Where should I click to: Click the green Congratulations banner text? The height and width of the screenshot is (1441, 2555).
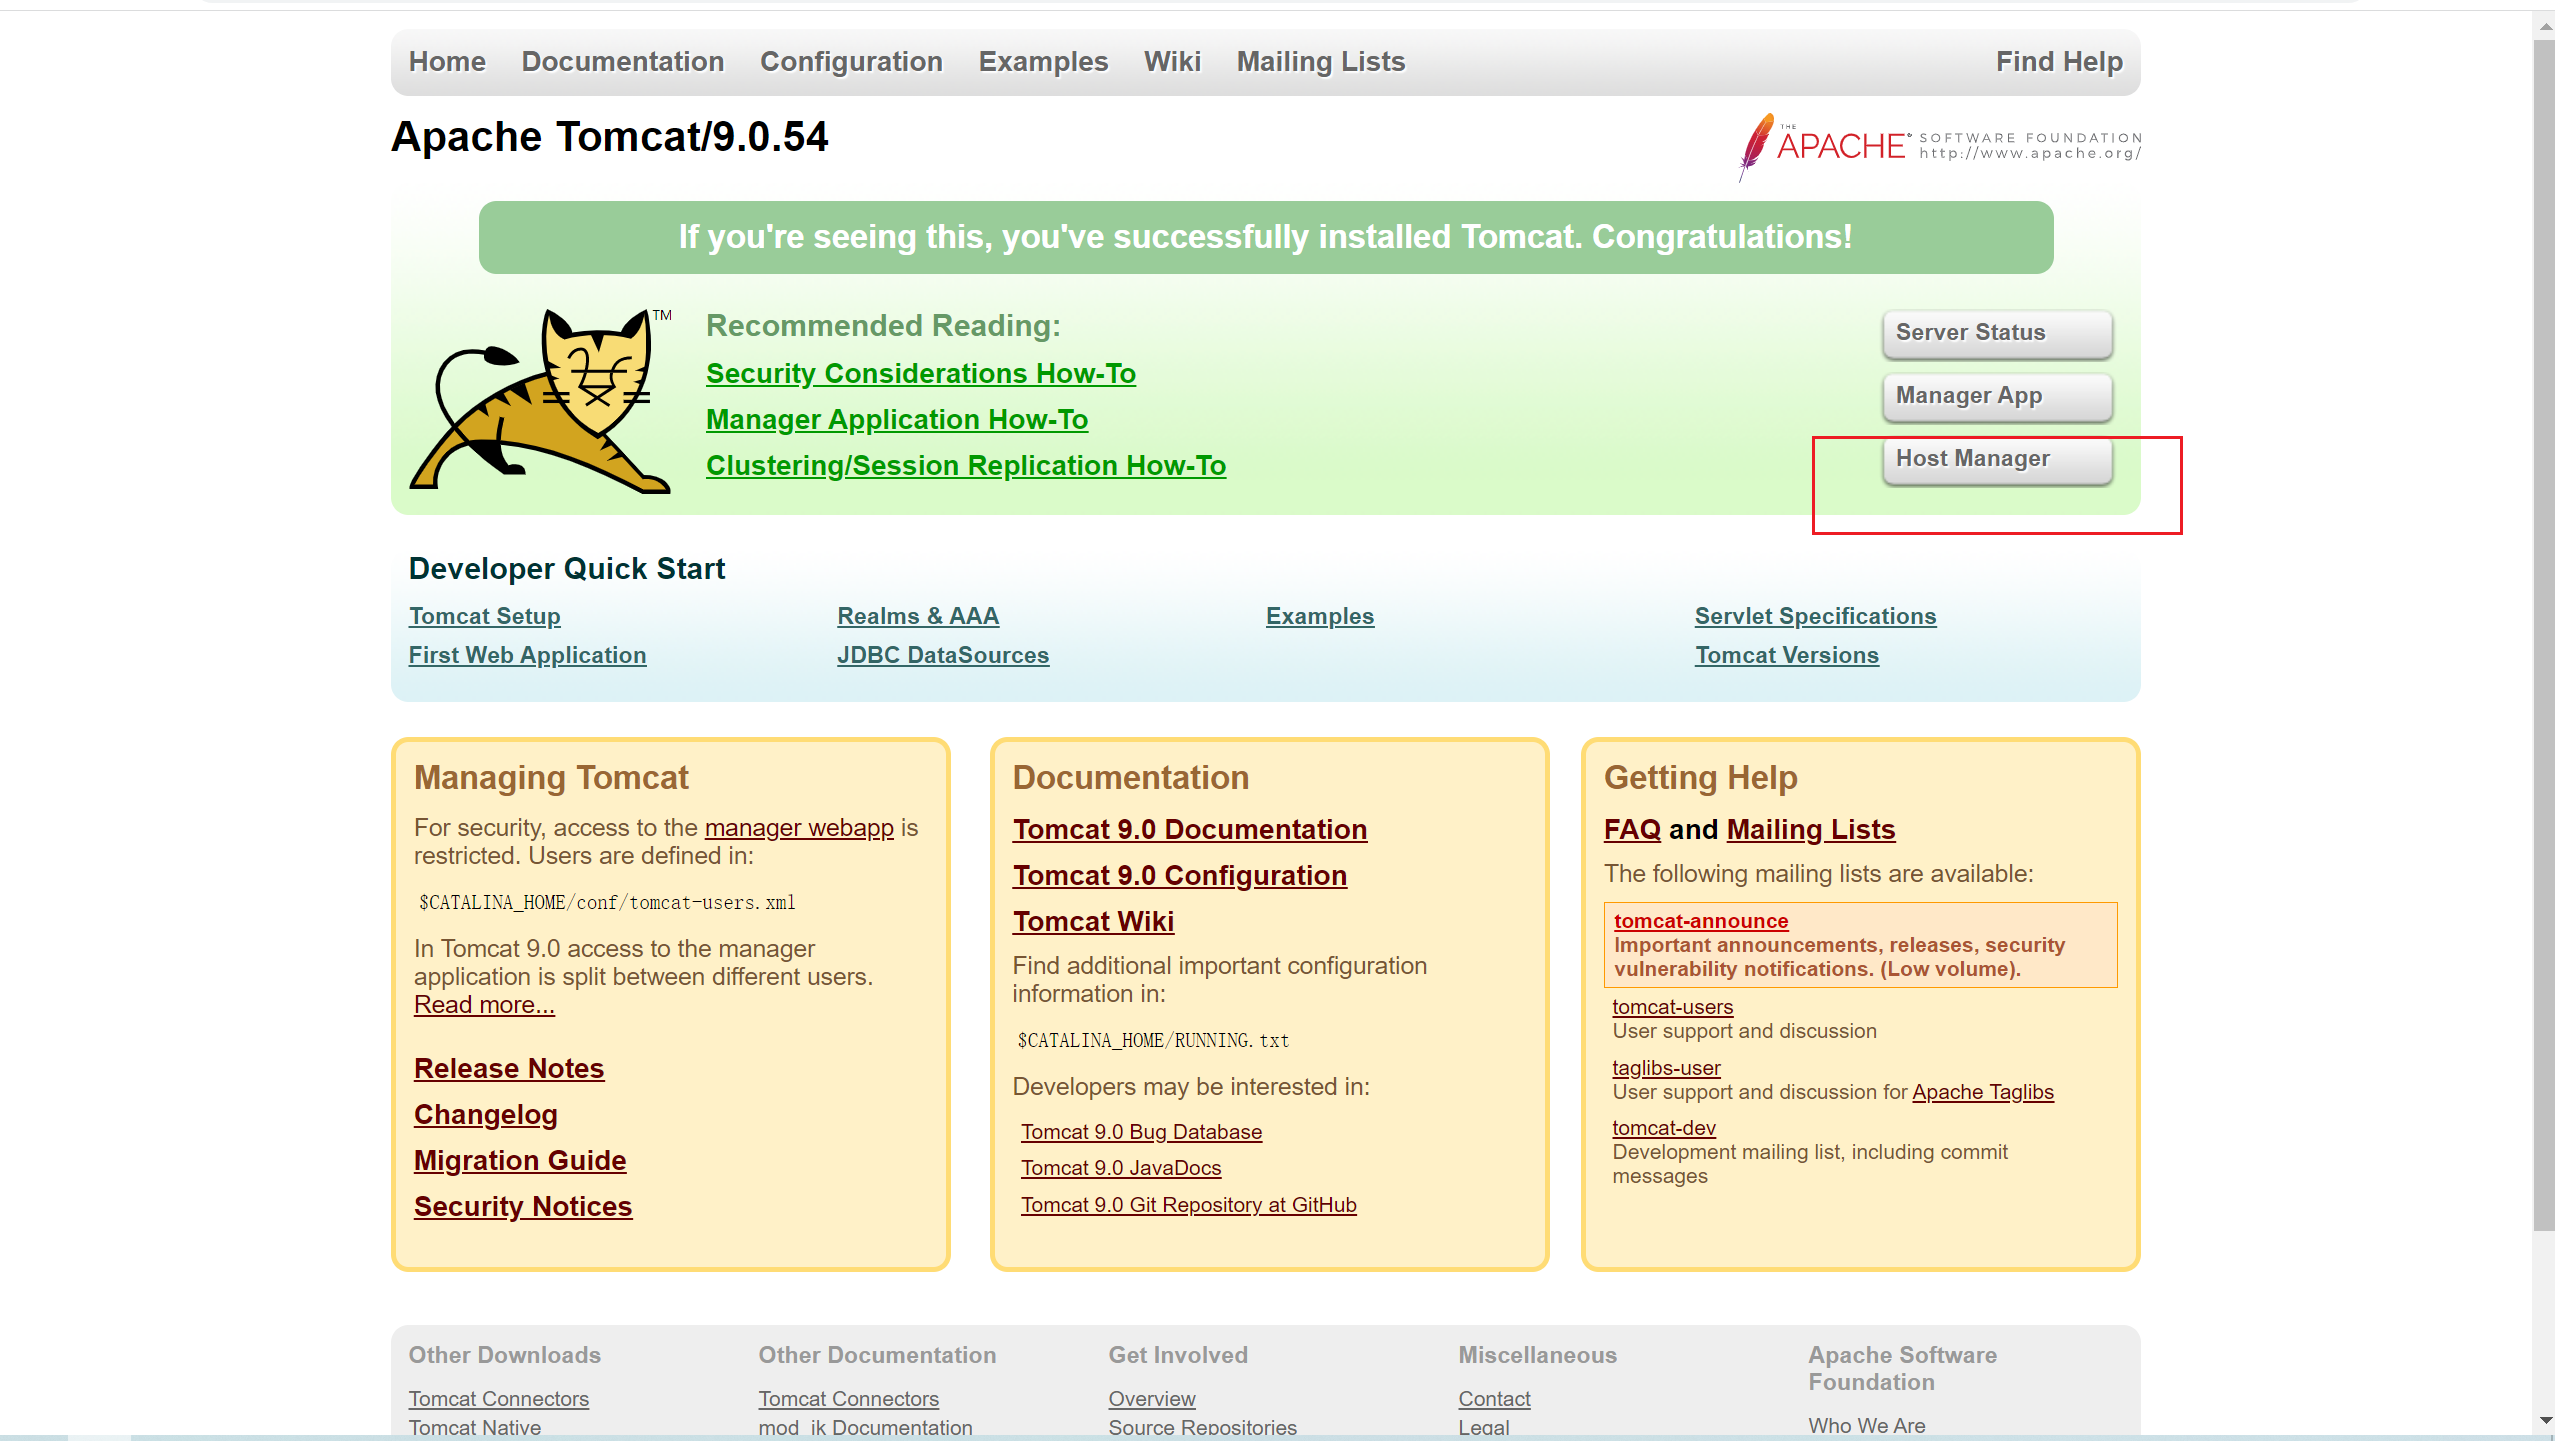[x=1265, y=237]
